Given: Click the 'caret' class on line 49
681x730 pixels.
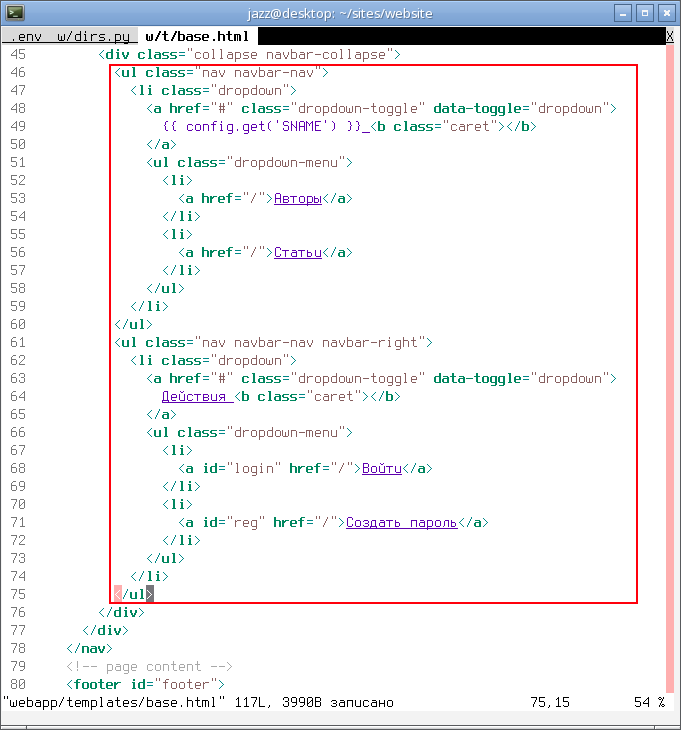Looking at the screenshot, I should [469, 127].
